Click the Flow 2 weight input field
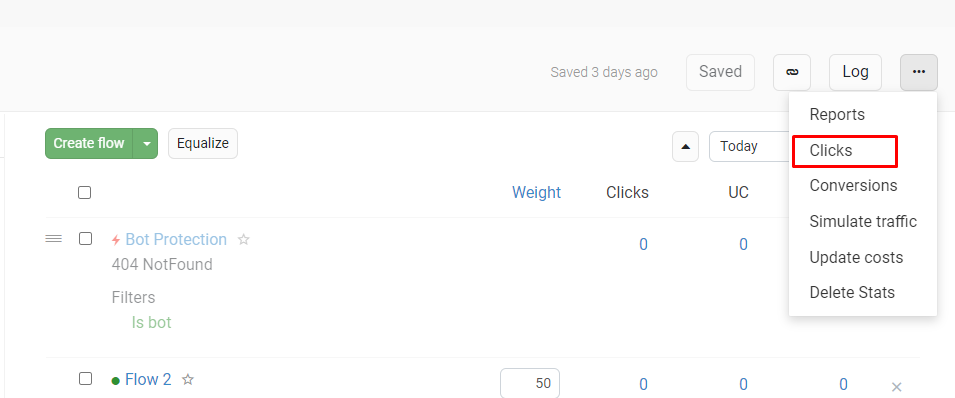This screenshot has height=398, width=955. 530,383
